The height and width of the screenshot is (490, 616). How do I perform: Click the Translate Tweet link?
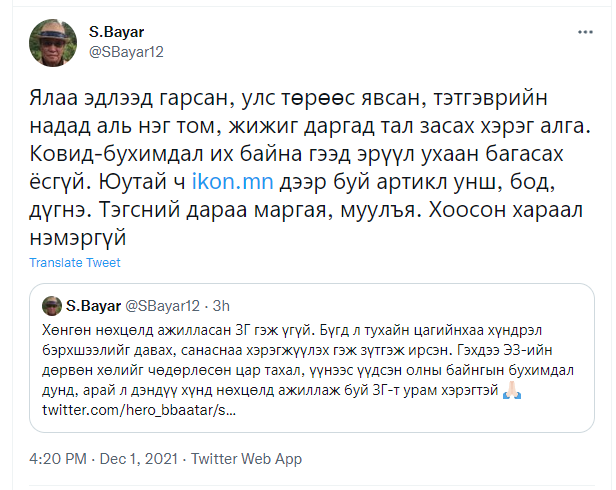pos(75,262)
